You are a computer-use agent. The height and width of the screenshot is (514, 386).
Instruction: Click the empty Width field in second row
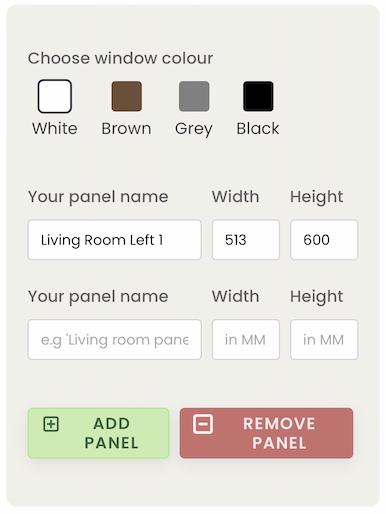coord(246,340)
